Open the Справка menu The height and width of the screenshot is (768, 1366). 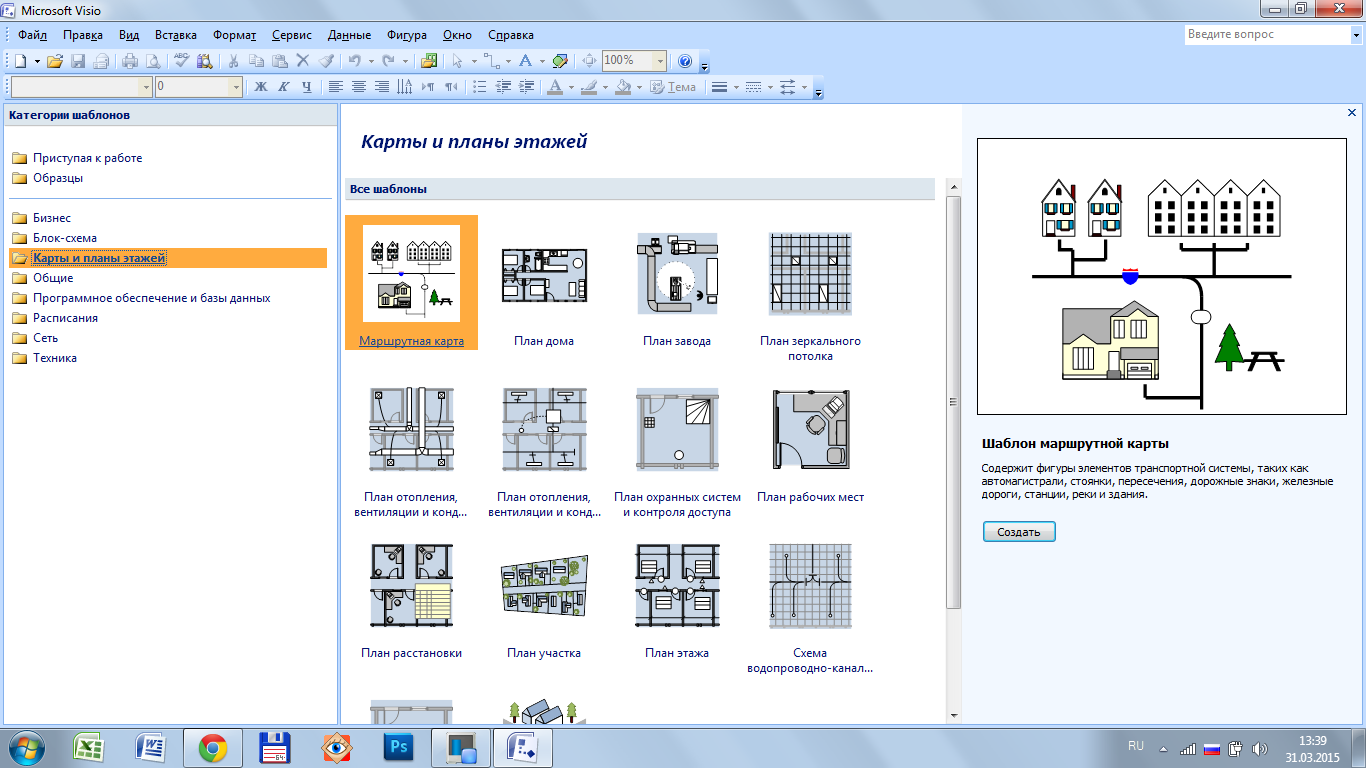point(511,35)
